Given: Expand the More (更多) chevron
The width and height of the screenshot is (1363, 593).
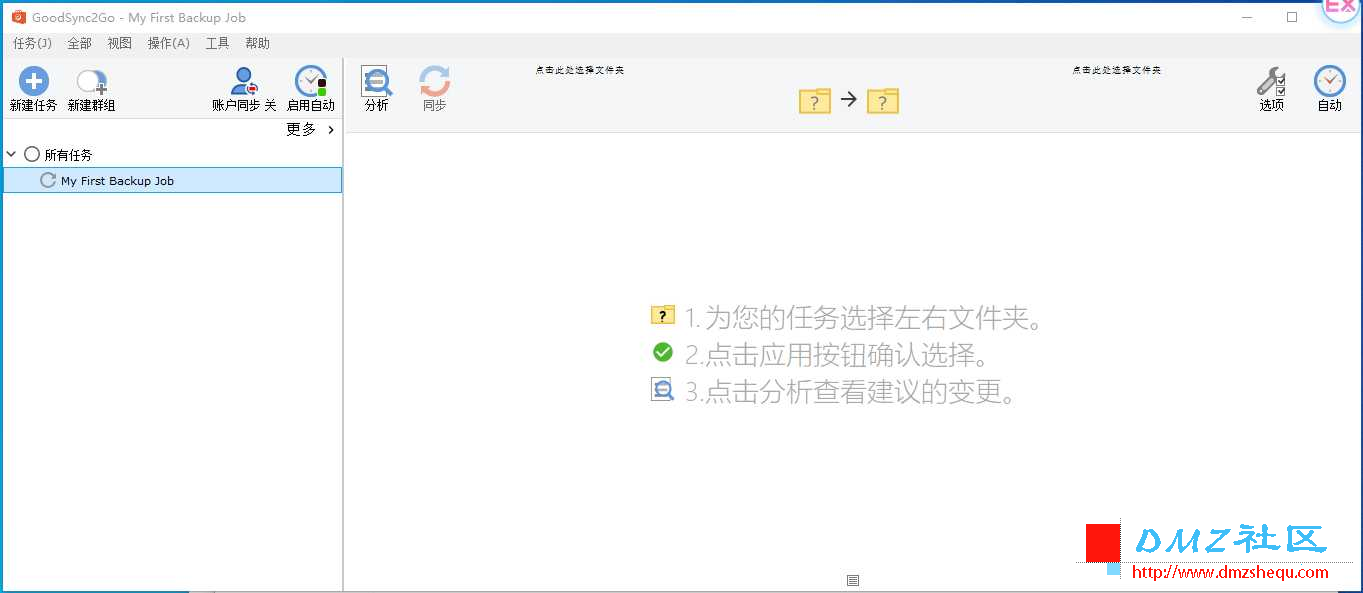Looking at the screenshot, I should [x=331, y=130].
